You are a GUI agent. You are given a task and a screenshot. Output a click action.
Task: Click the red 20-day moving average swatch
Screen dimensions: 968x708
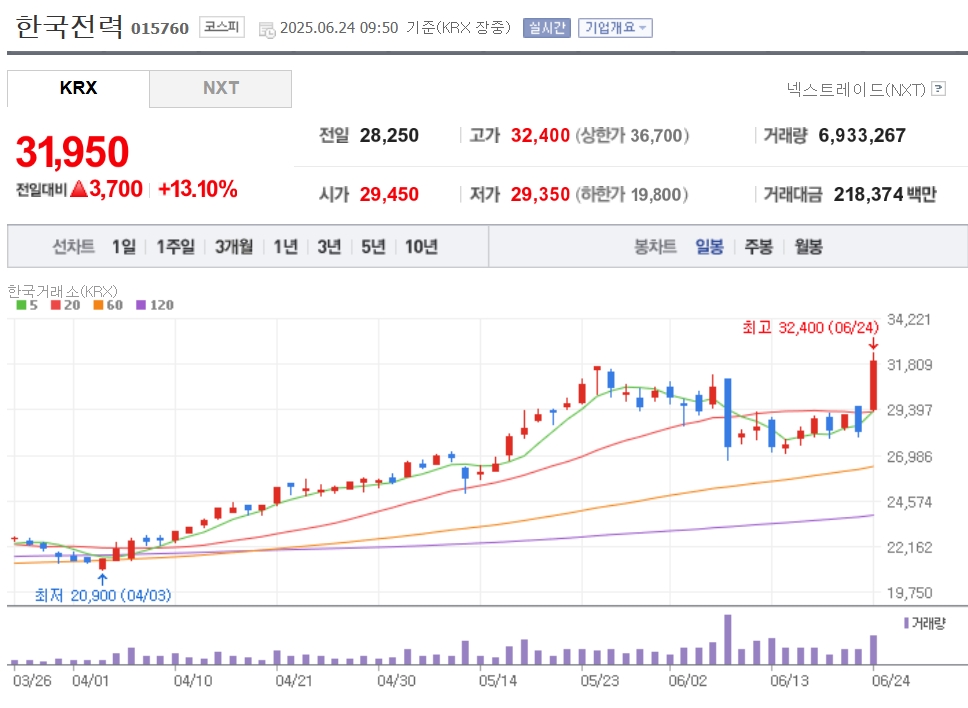coord(56,305)
